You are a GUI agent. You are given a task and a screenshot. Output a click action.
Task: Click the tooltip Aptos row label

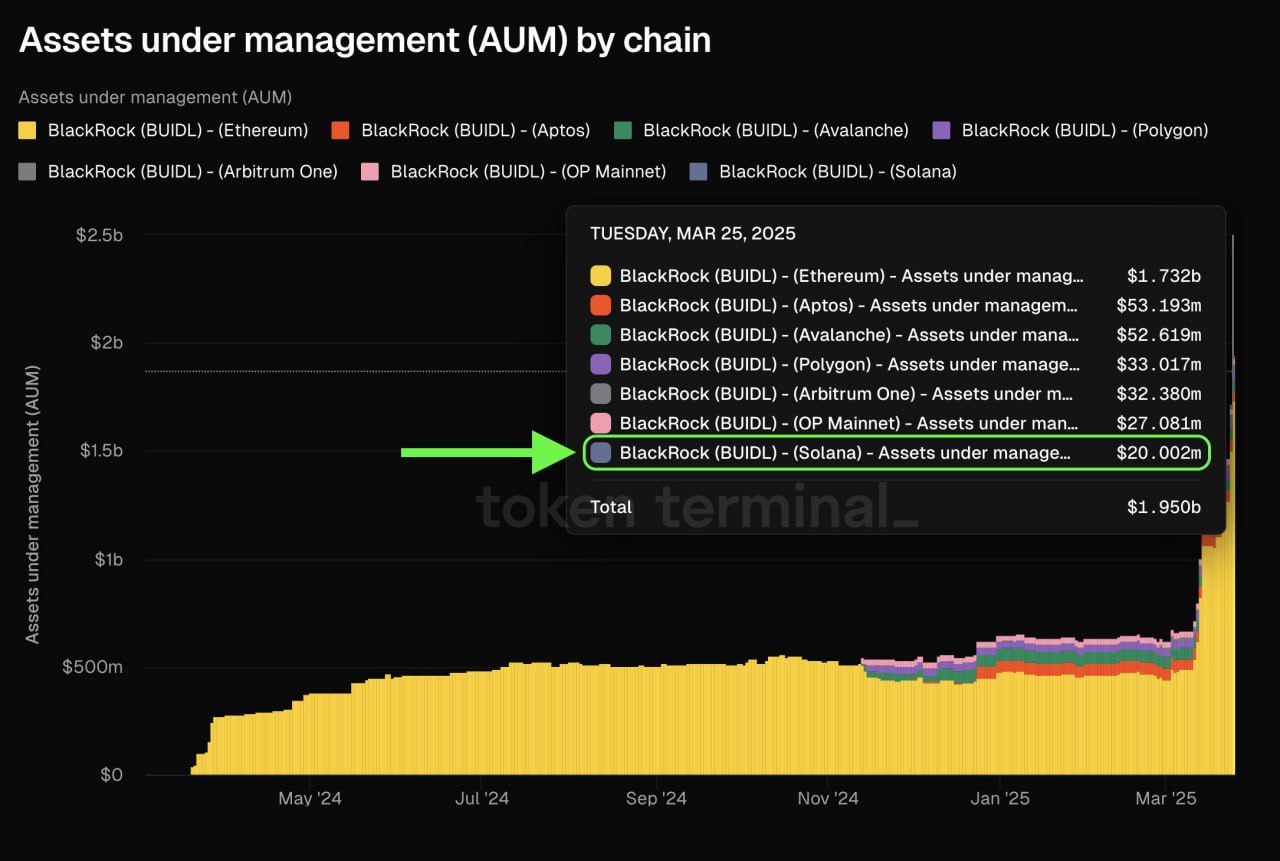(849, 306)
